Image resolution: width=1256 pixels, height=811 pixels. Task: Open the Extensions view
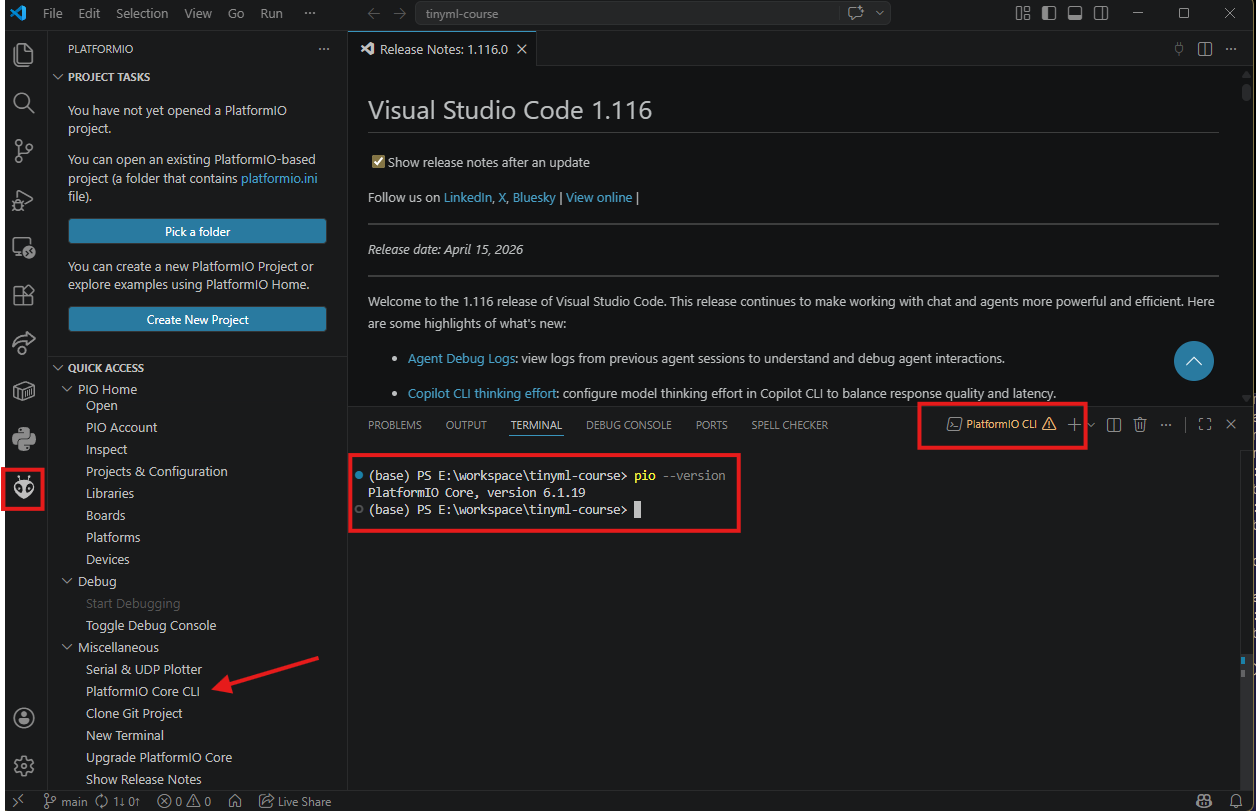pos(24,295)
